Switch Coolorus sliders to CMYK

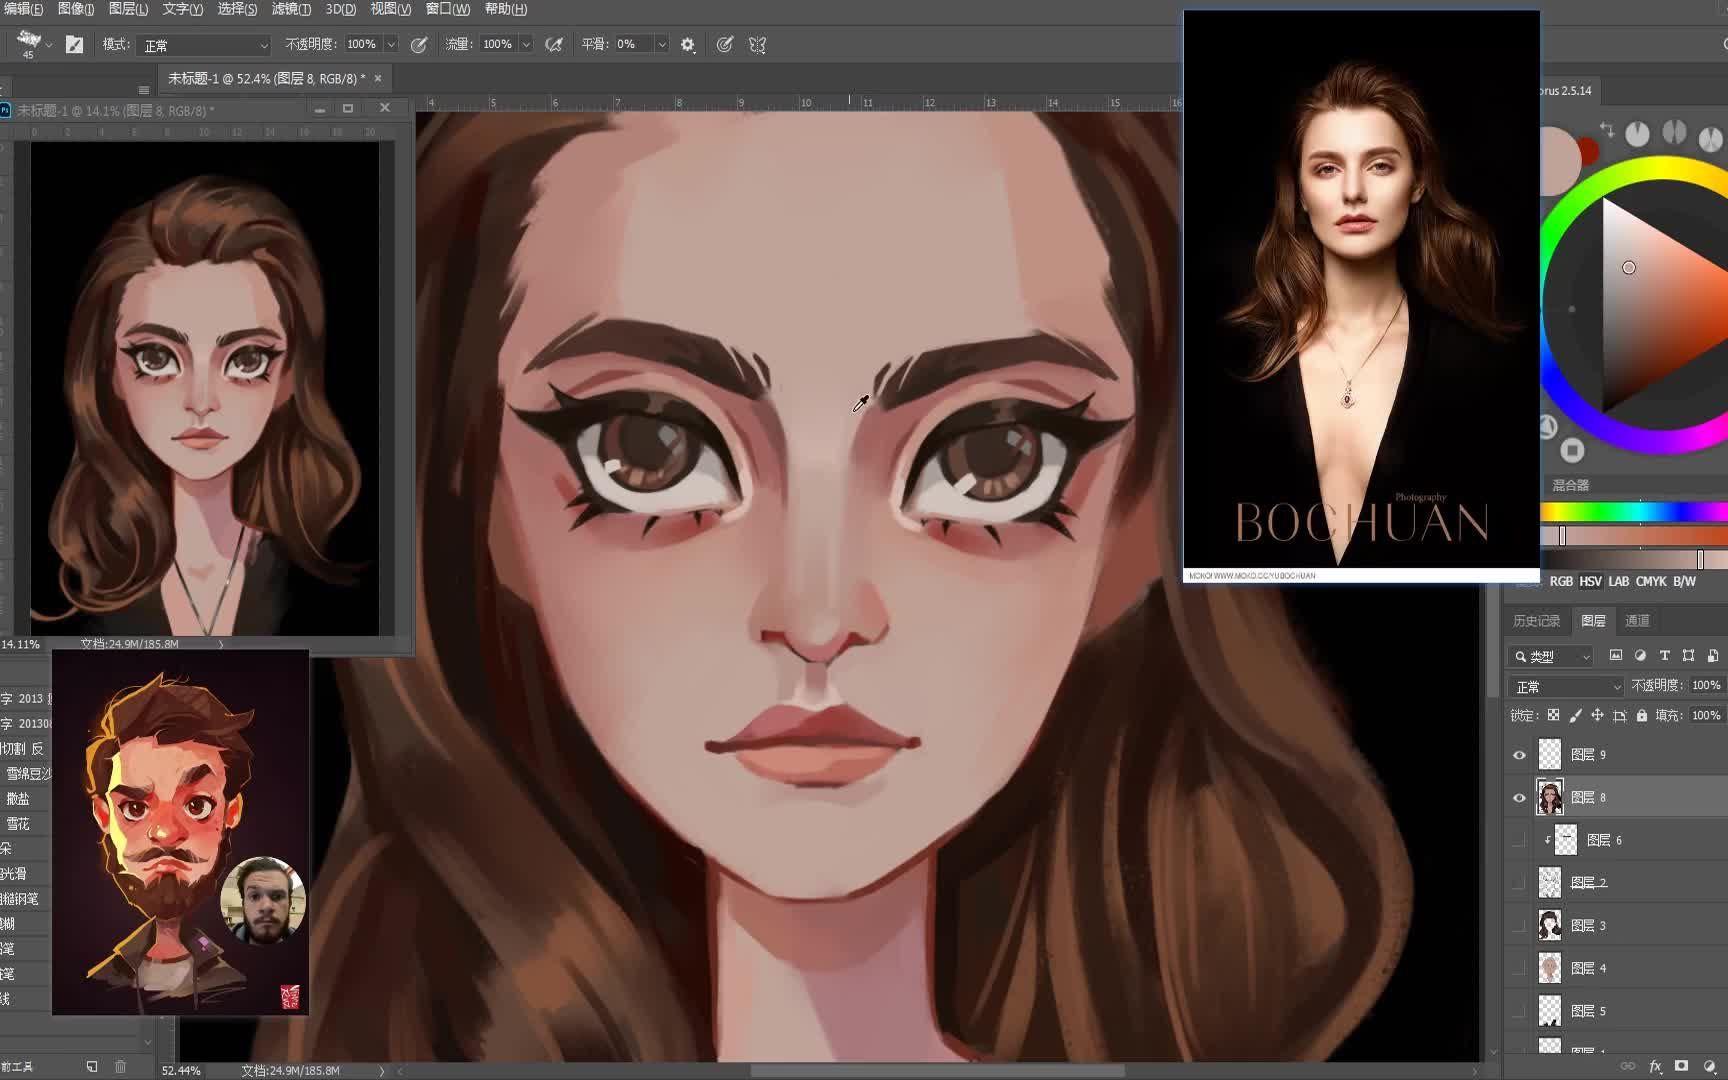click(x=1651, y=581)
